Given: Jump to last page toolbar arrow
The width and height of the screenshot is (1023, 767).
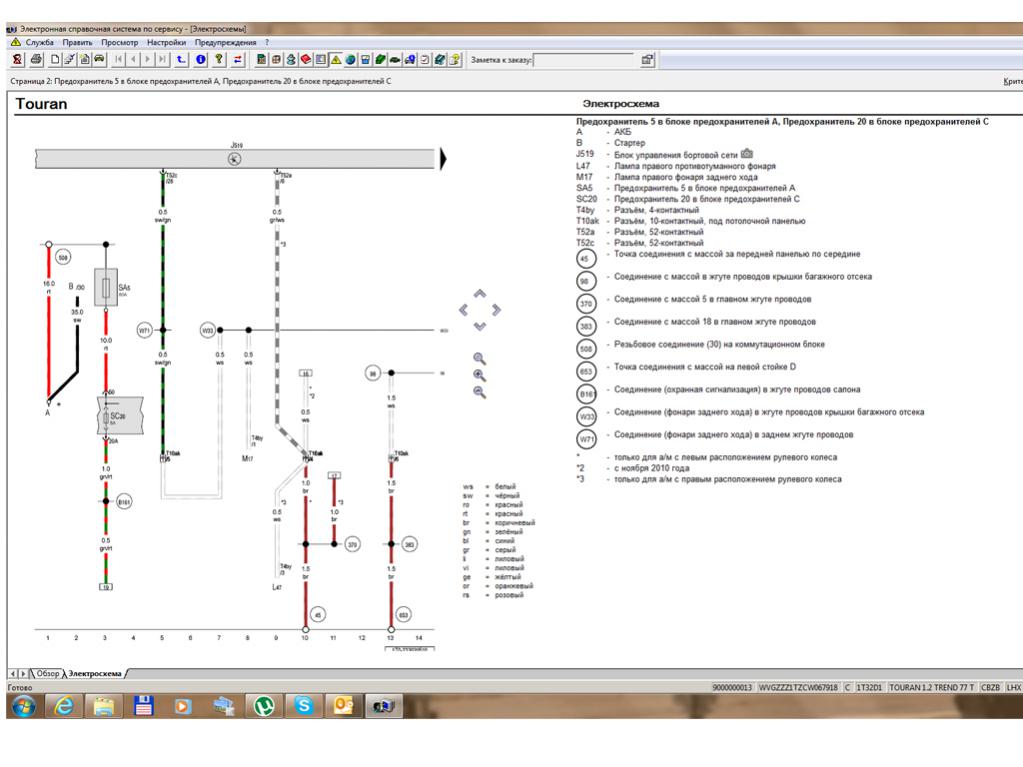Looking at the screenshot, I should click(162, 59).
